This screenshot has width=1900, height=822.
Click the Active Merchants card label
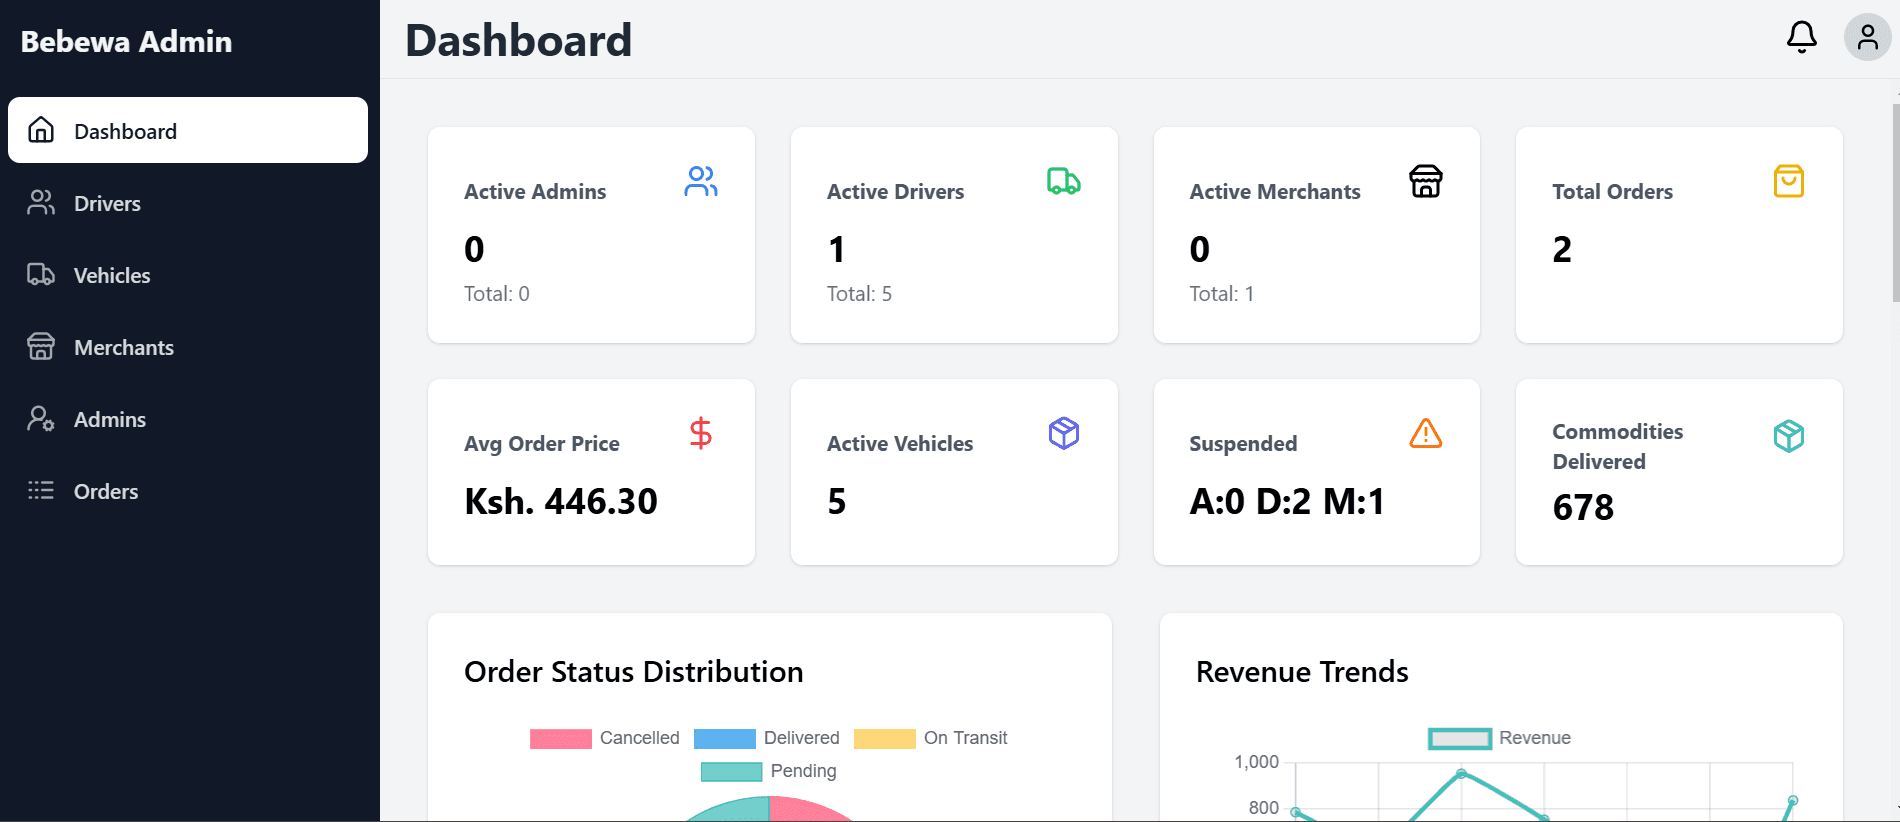pos(1275,191)
